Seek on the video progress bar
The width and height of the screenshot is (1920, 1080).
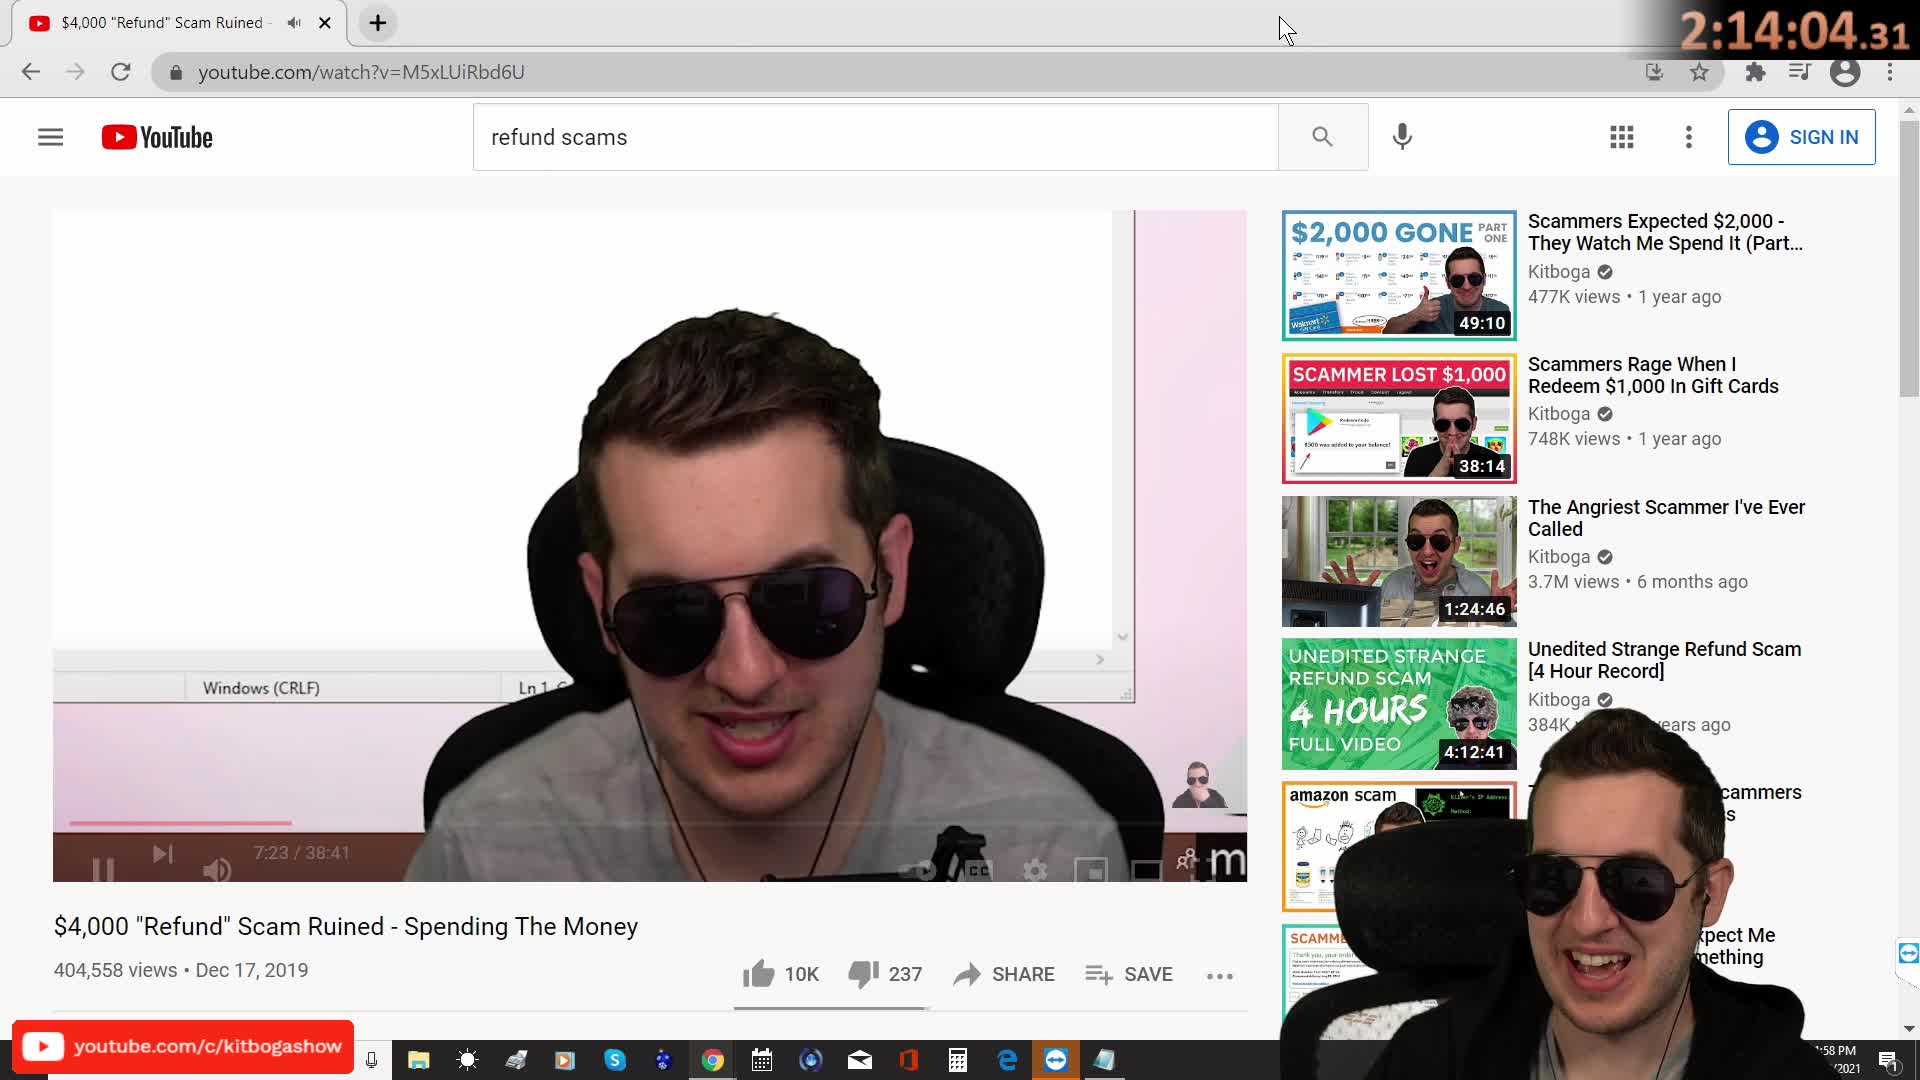click(x=650, y=823)
